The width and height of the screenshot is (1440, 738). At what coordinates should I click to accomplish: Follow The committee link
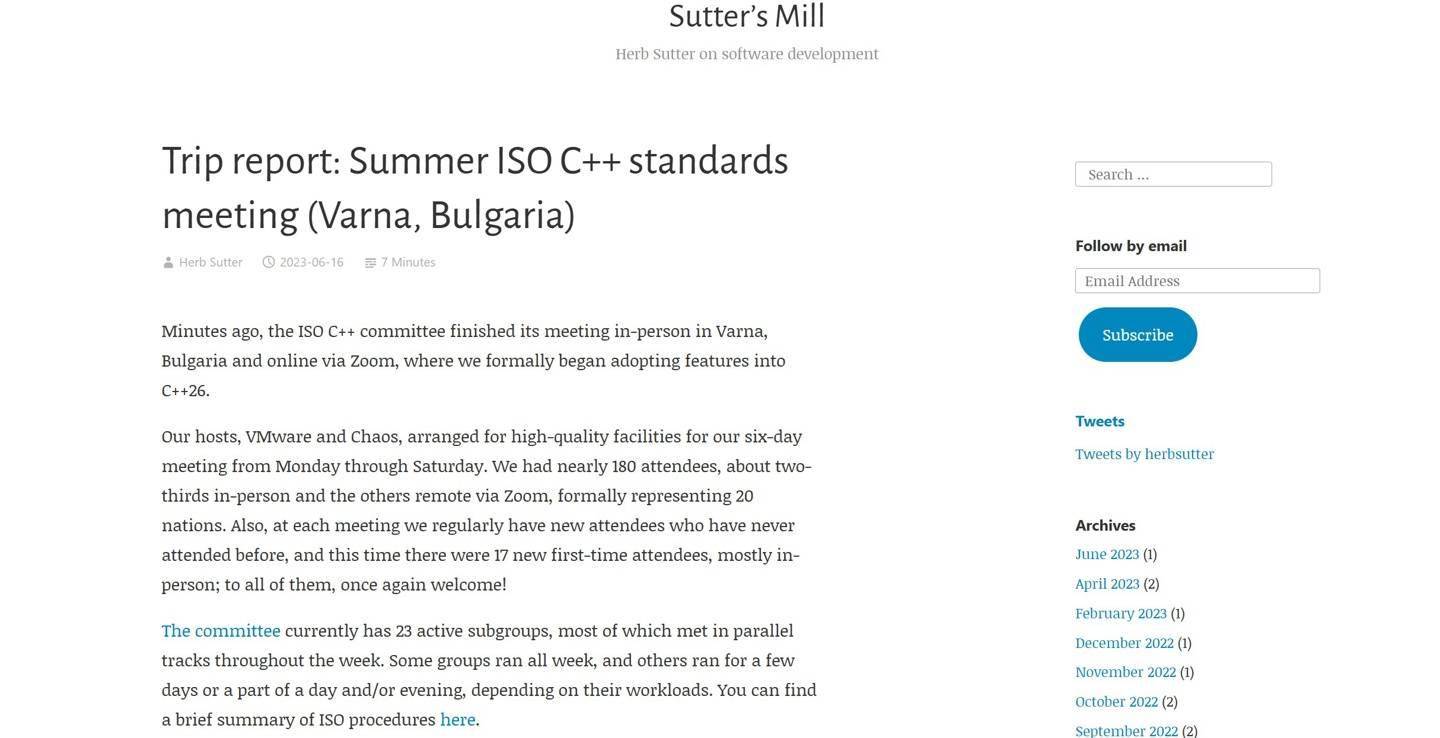pos(221,631)
